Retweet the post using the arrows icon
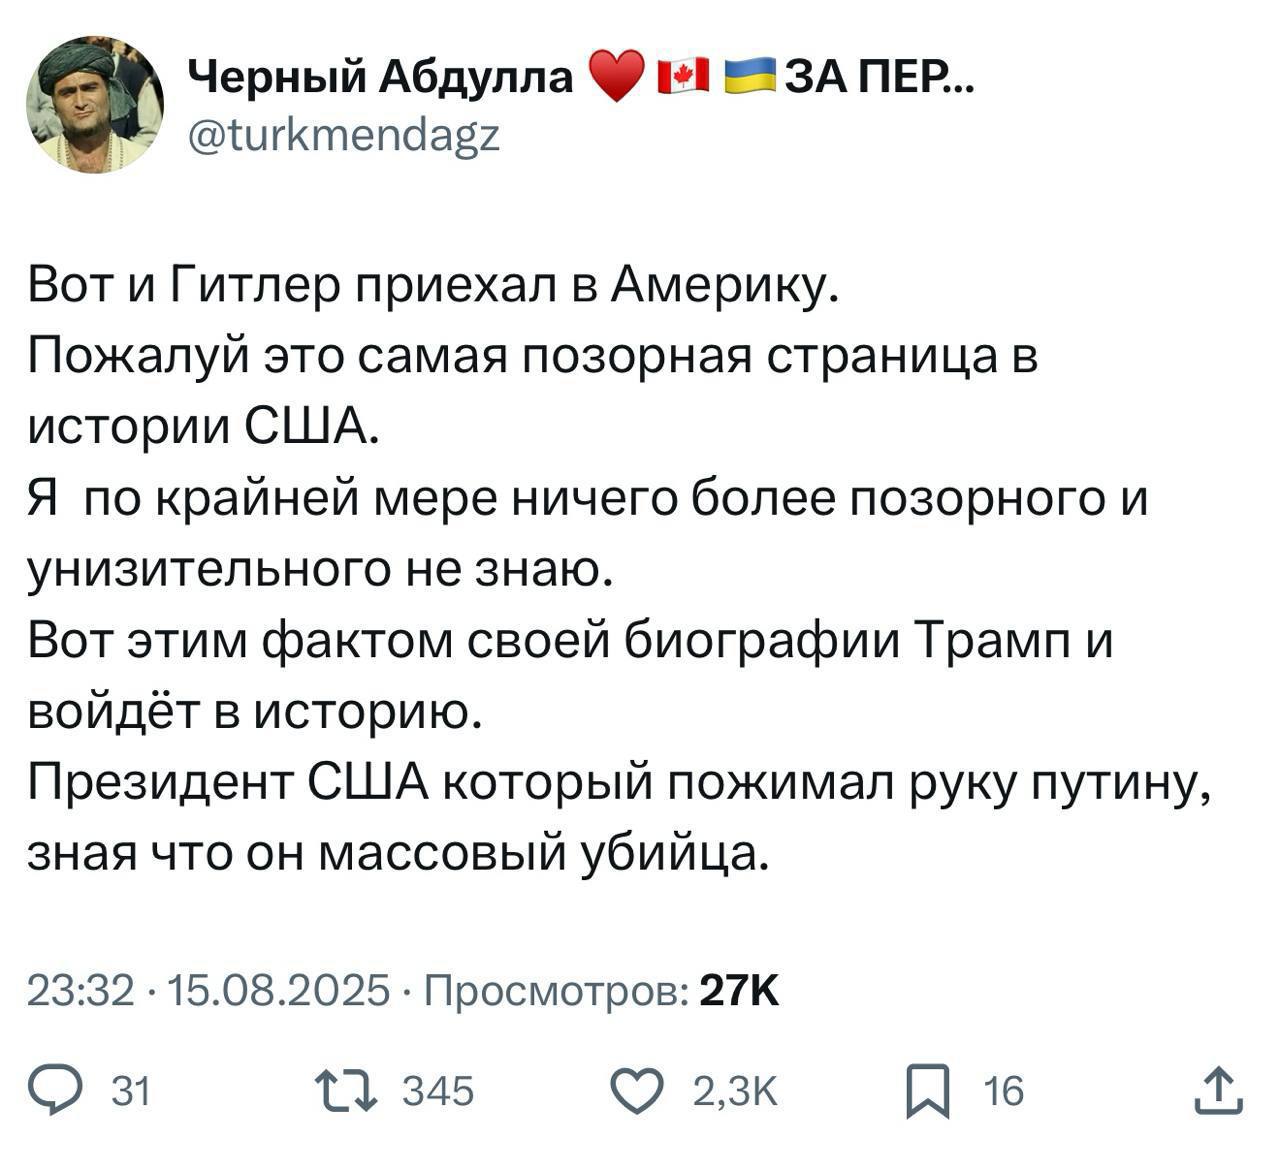Screen dimensions: 1280x1171 click(x=346, y=1090)
